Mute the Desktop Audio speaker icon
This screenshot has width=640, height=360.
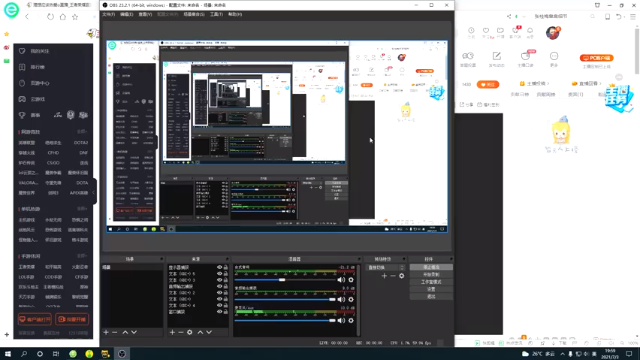[x=341, y=280]
